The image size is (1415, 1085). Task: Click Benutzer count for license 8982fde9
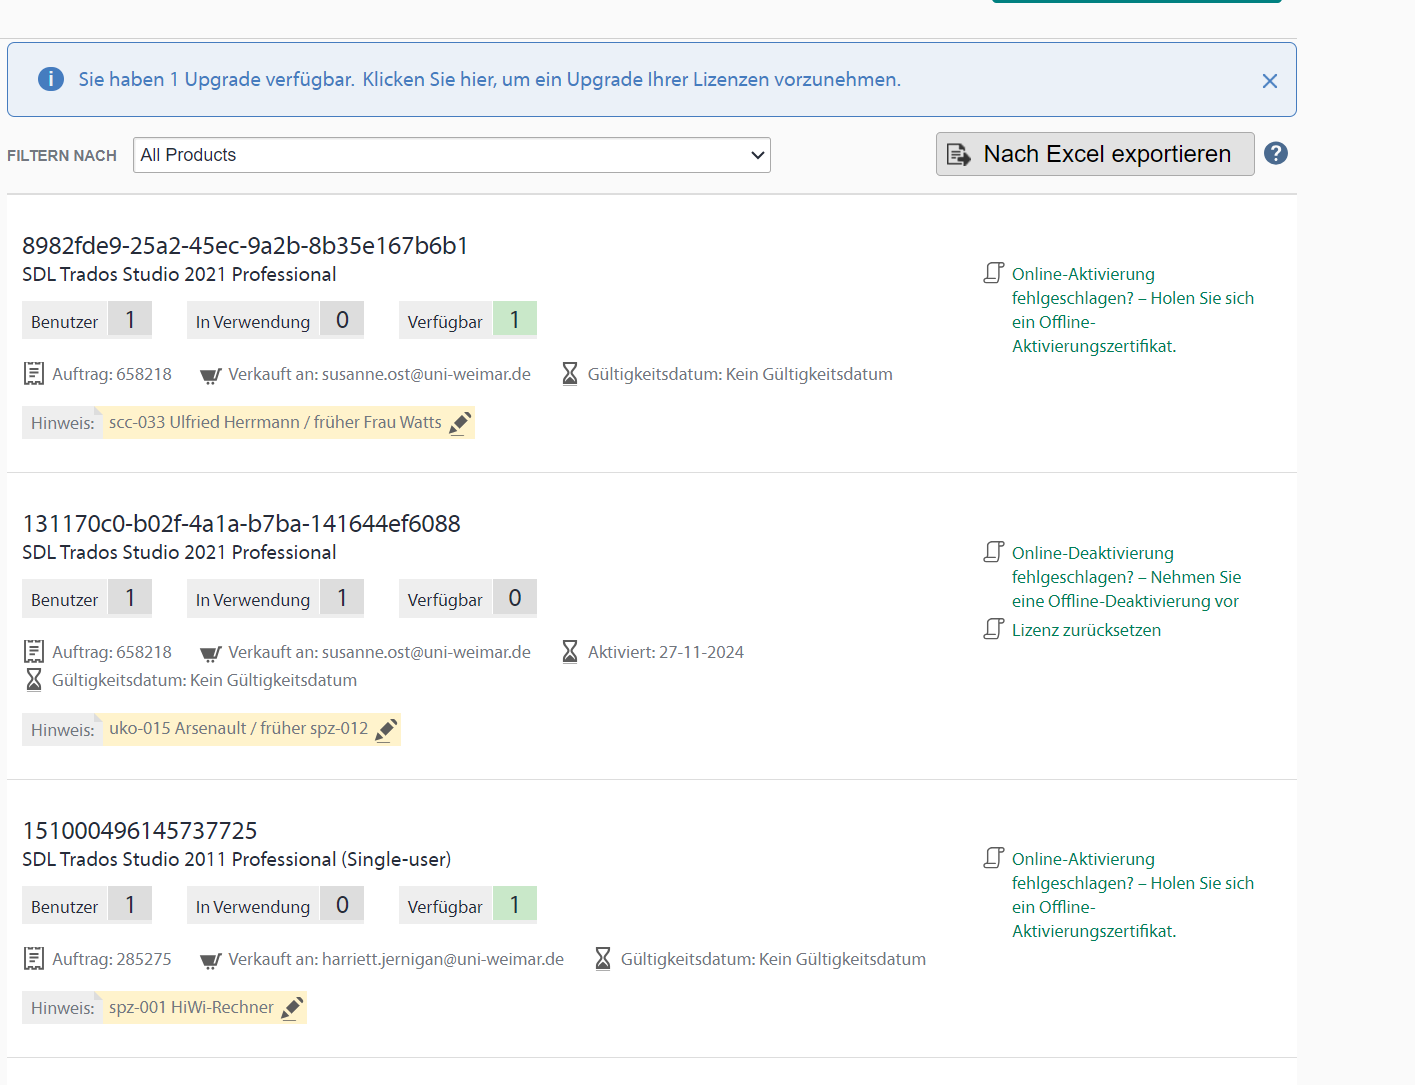coord(130,320)
